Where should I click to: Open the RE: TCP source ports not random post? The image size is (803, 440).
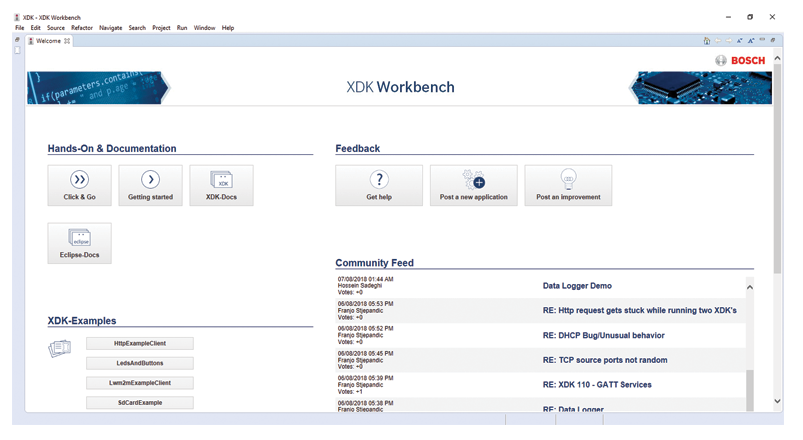(605, 360)
